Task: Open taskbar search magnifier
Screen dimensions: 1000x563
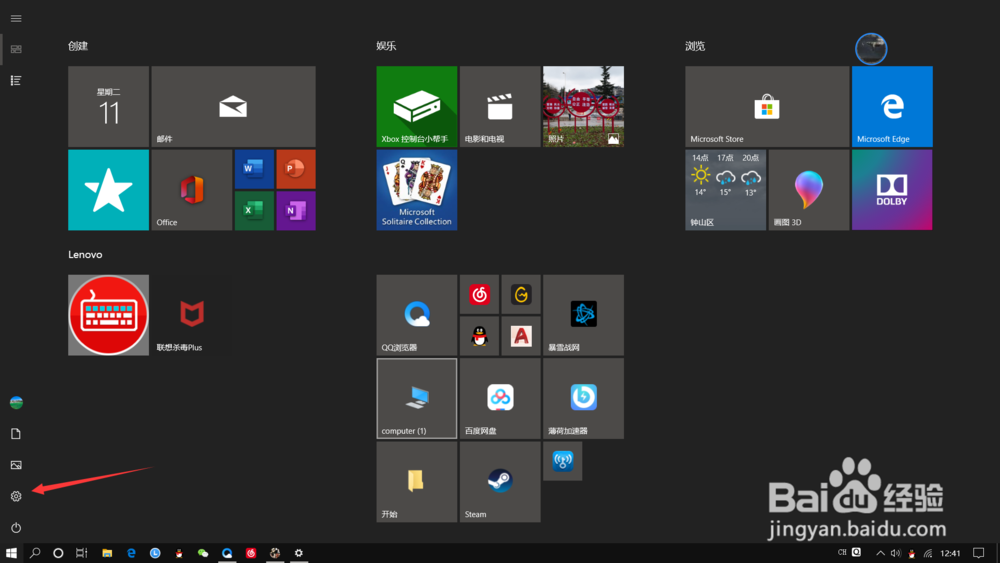Action: coord(35,553)
